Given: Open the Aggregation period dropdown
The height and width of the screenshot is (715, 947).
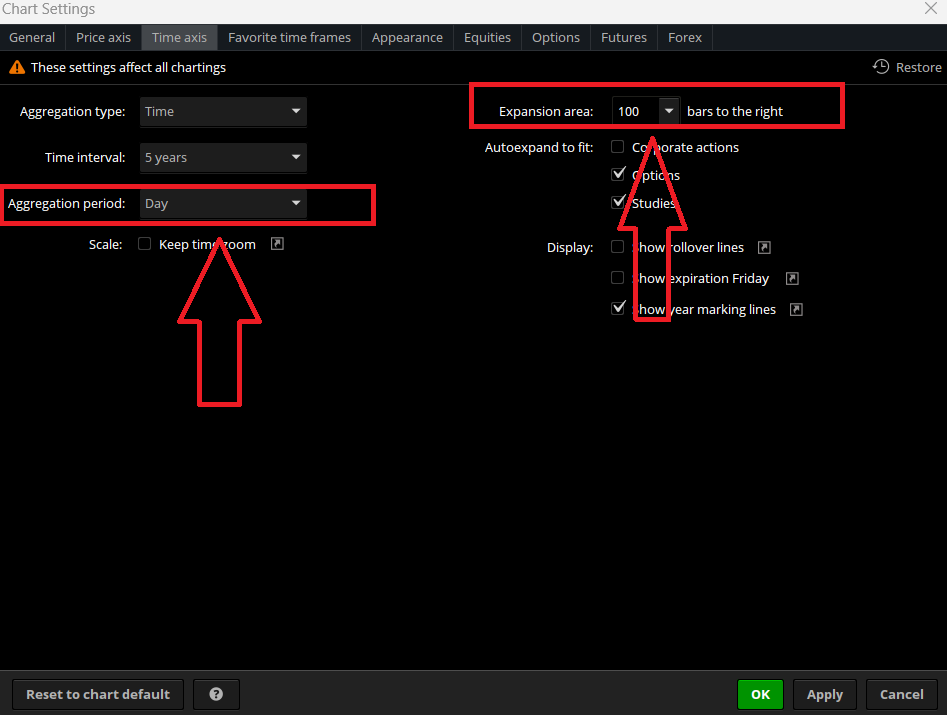Looking at the screenshot, I should tap(223, 204).
